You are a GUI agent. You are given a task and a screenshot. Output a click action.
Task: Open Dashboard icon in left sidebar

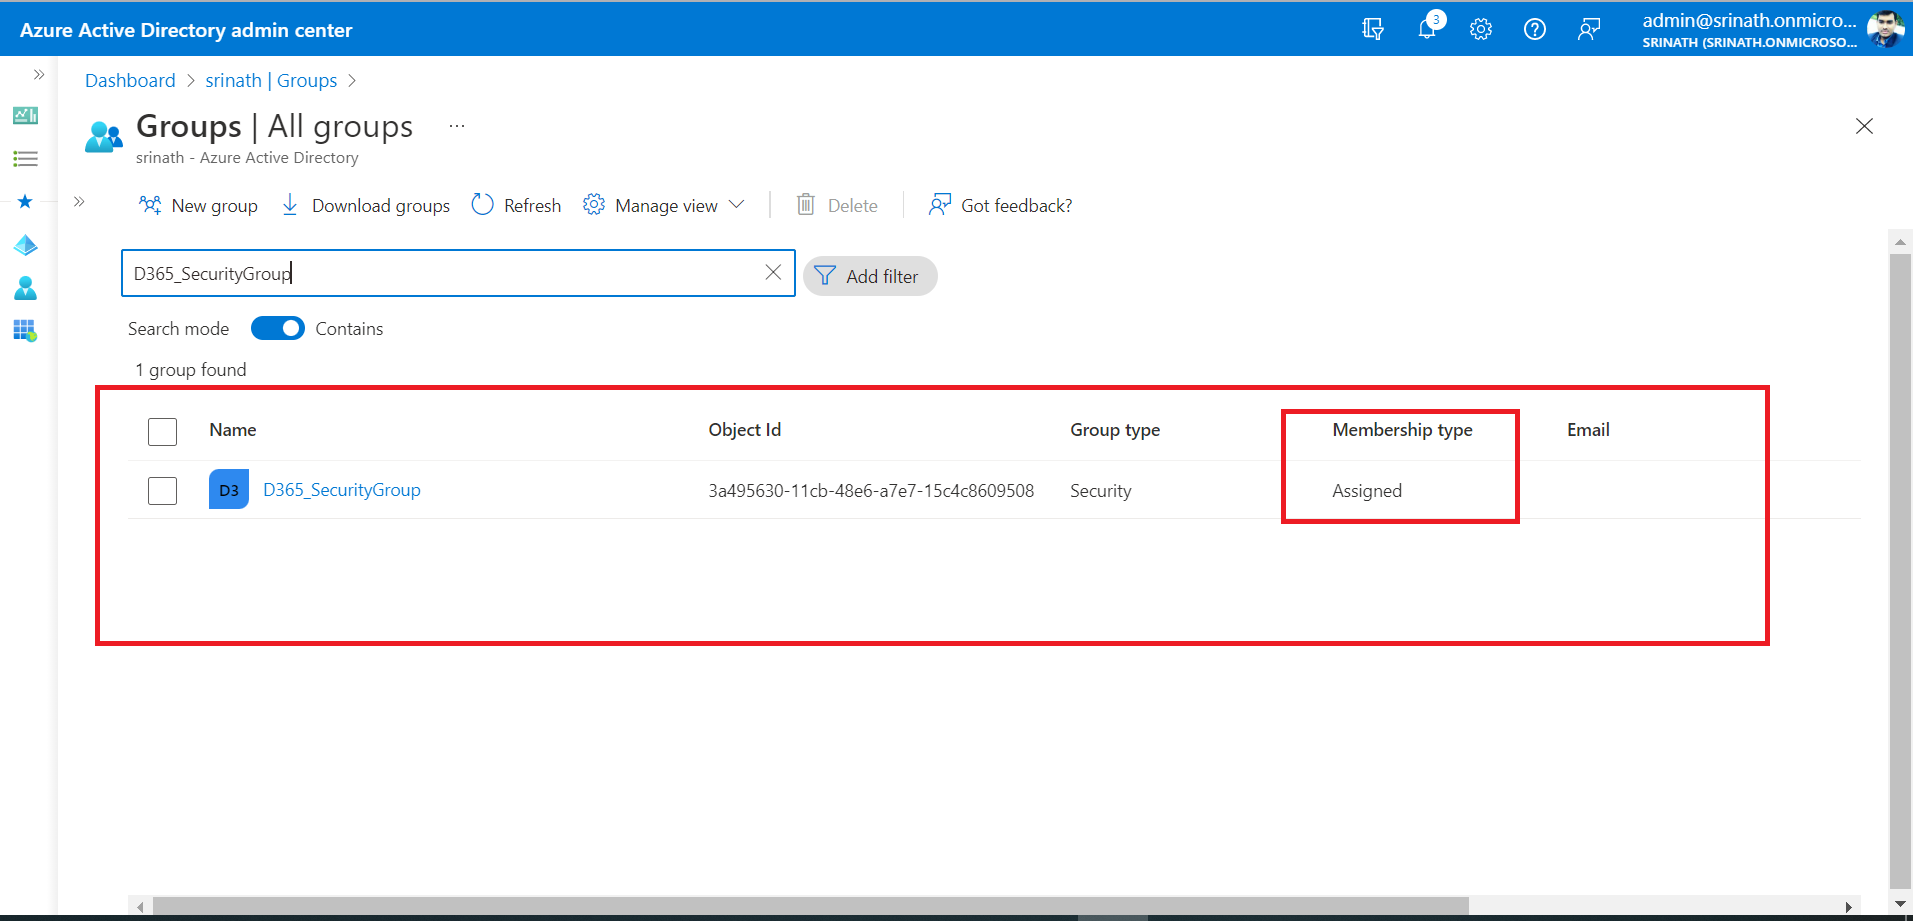tap(25, 116)
